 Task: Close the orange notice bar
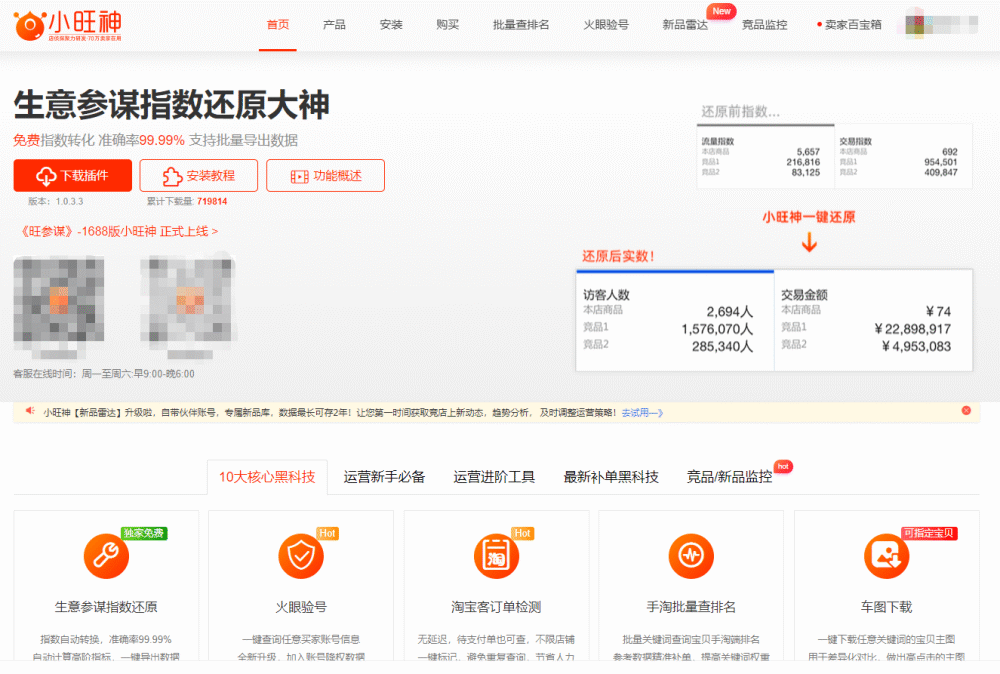click(966, 411)
